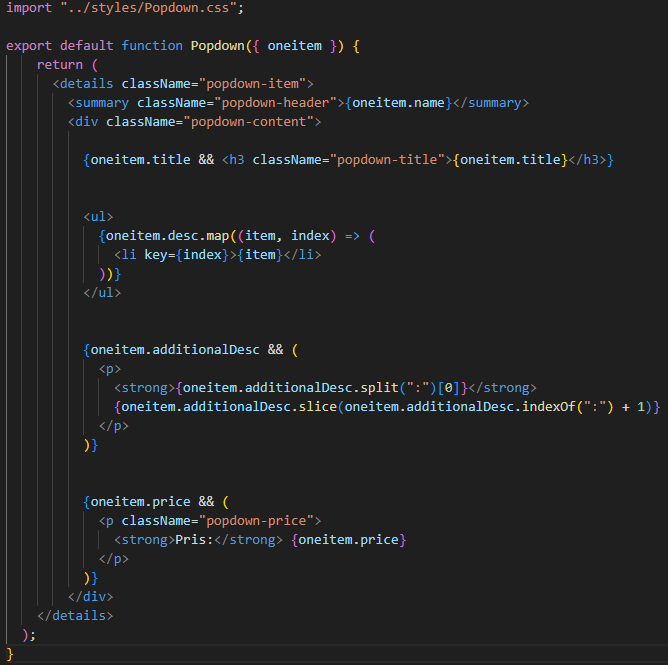The image size is (668, 665).
Task: Click the "import" keyword
Action: (29, 8)
